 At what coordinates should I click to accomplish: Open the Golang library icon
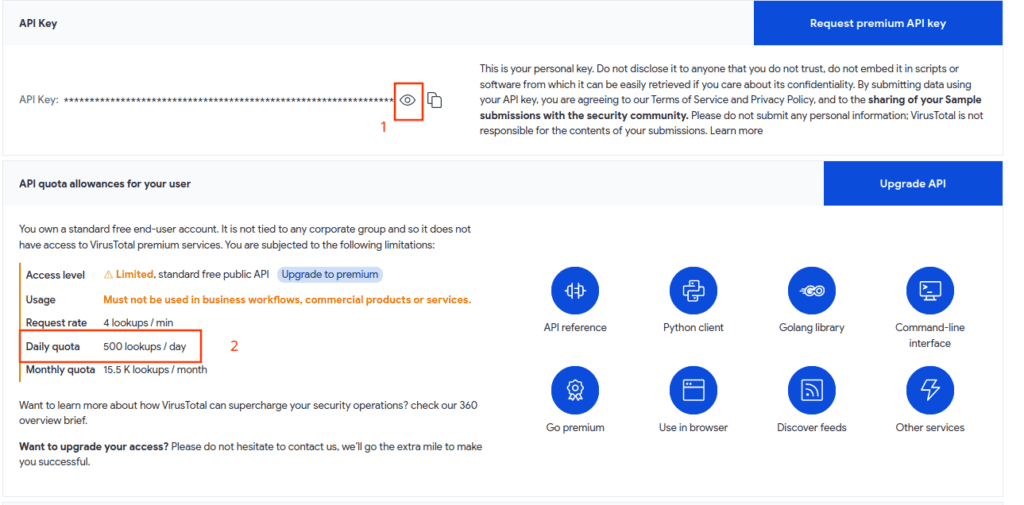click(x=812, y=291)
